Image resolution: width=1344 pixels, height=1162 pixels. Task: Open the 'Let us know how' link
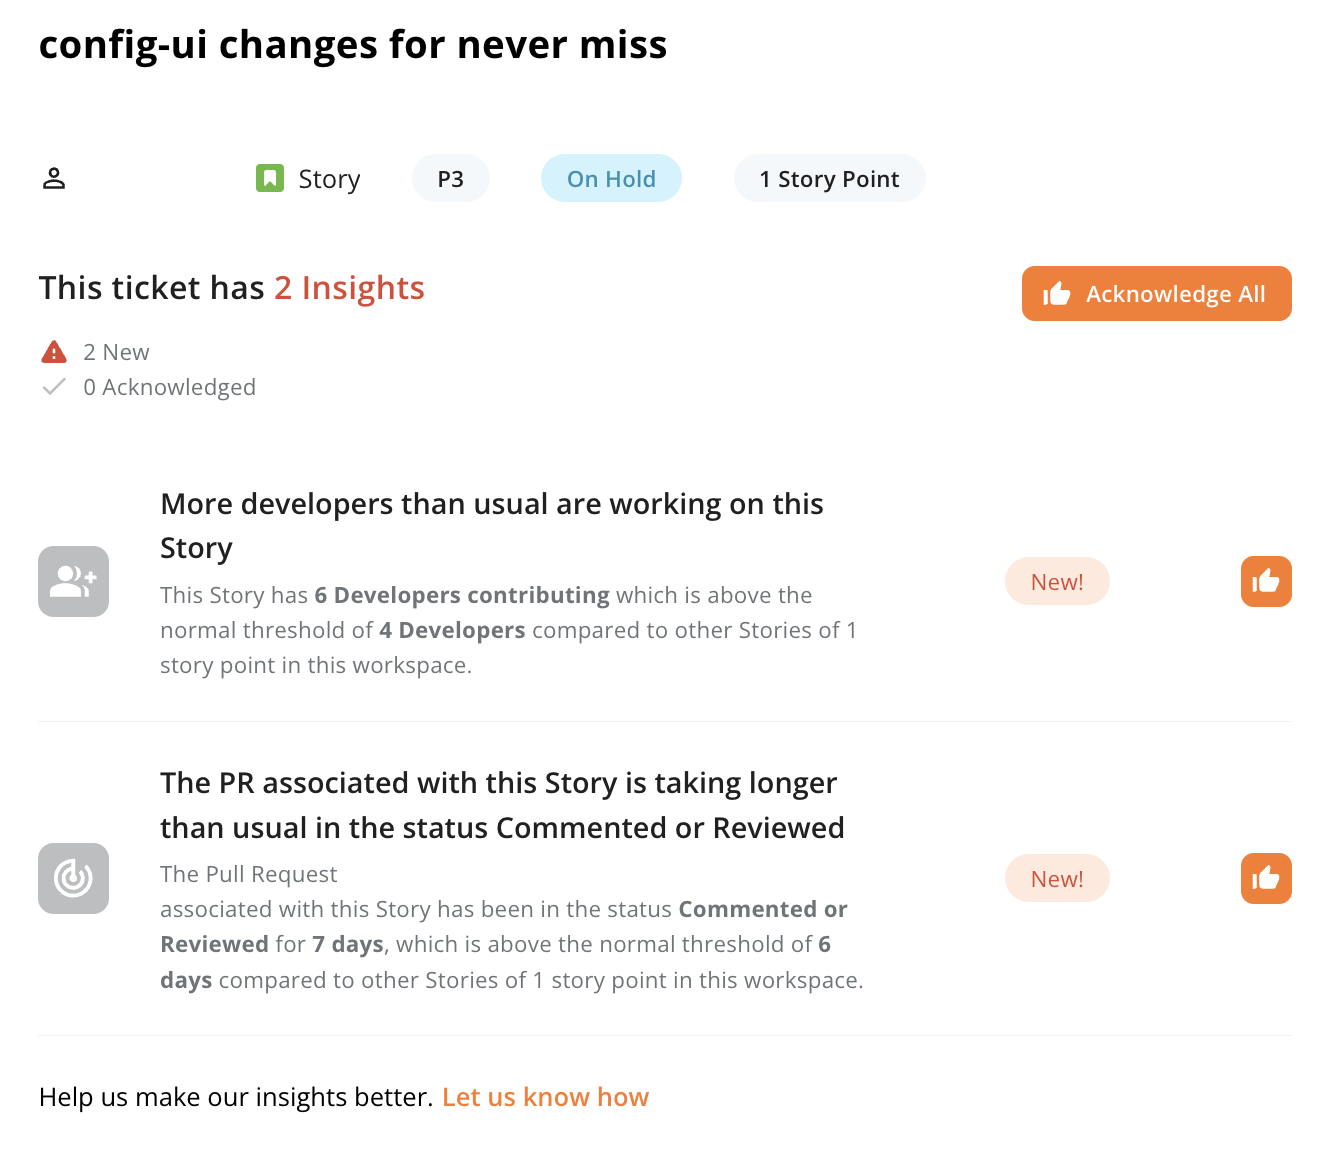pyautogui.click(x=545, y=1097)
